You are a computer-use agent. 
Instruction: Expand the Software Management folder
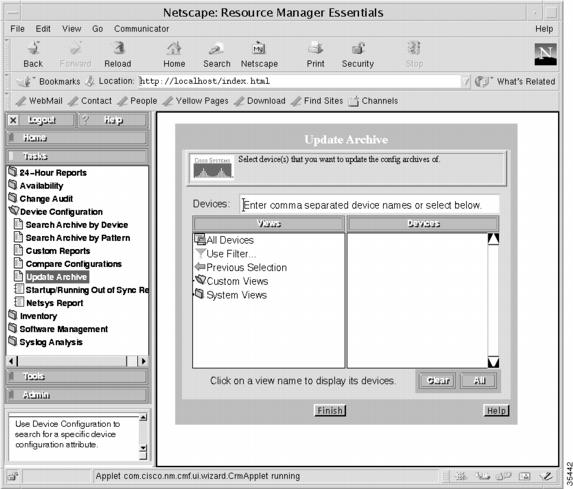click(x=58, y=329)
